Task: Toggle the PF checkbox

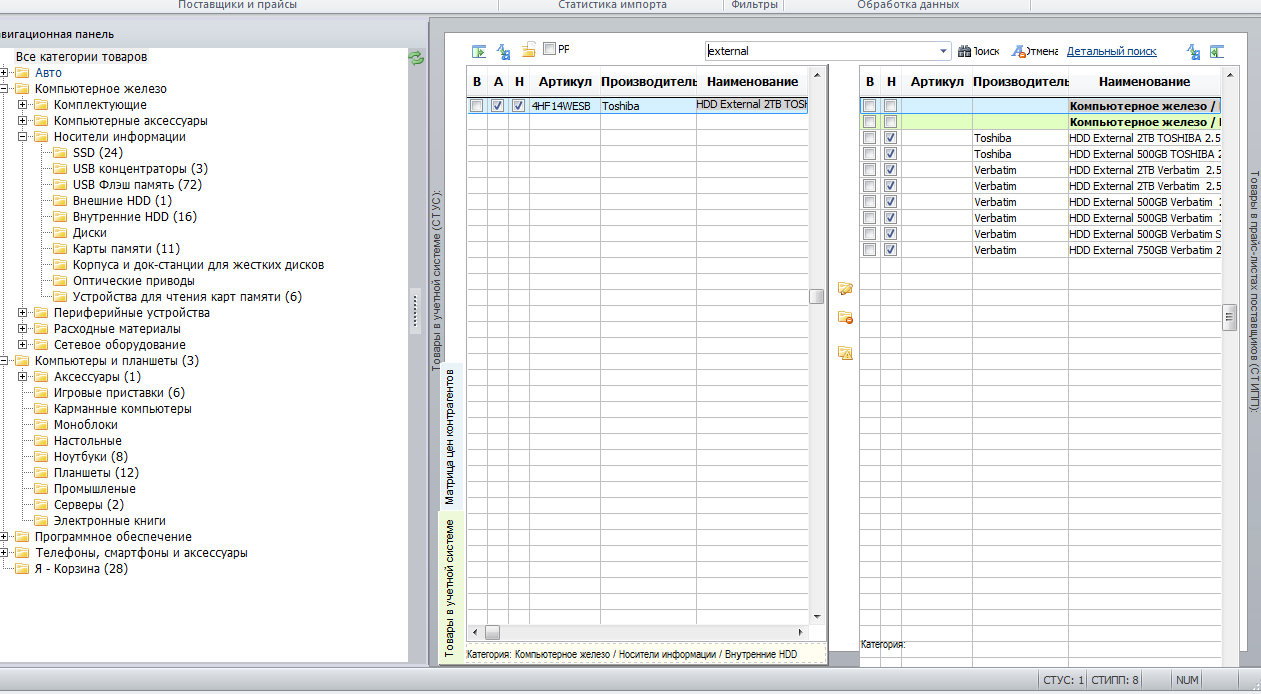Action: click(549, 48)
